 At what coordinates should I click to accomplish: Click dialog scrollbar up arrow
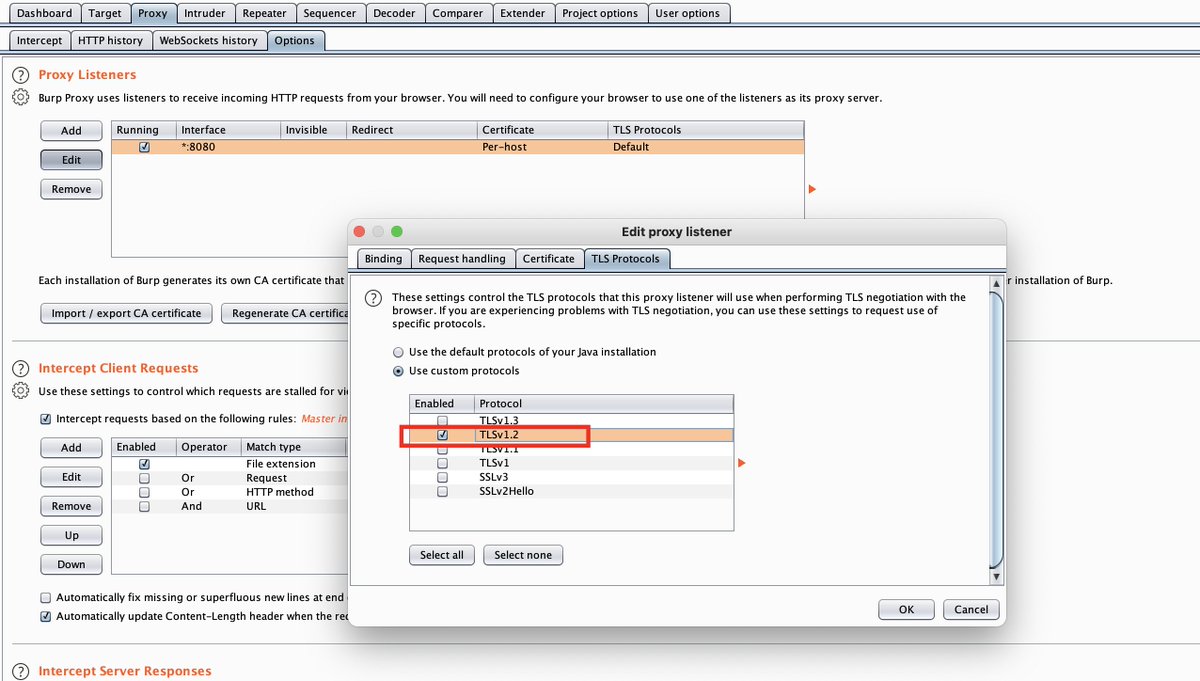coord(995,283)
